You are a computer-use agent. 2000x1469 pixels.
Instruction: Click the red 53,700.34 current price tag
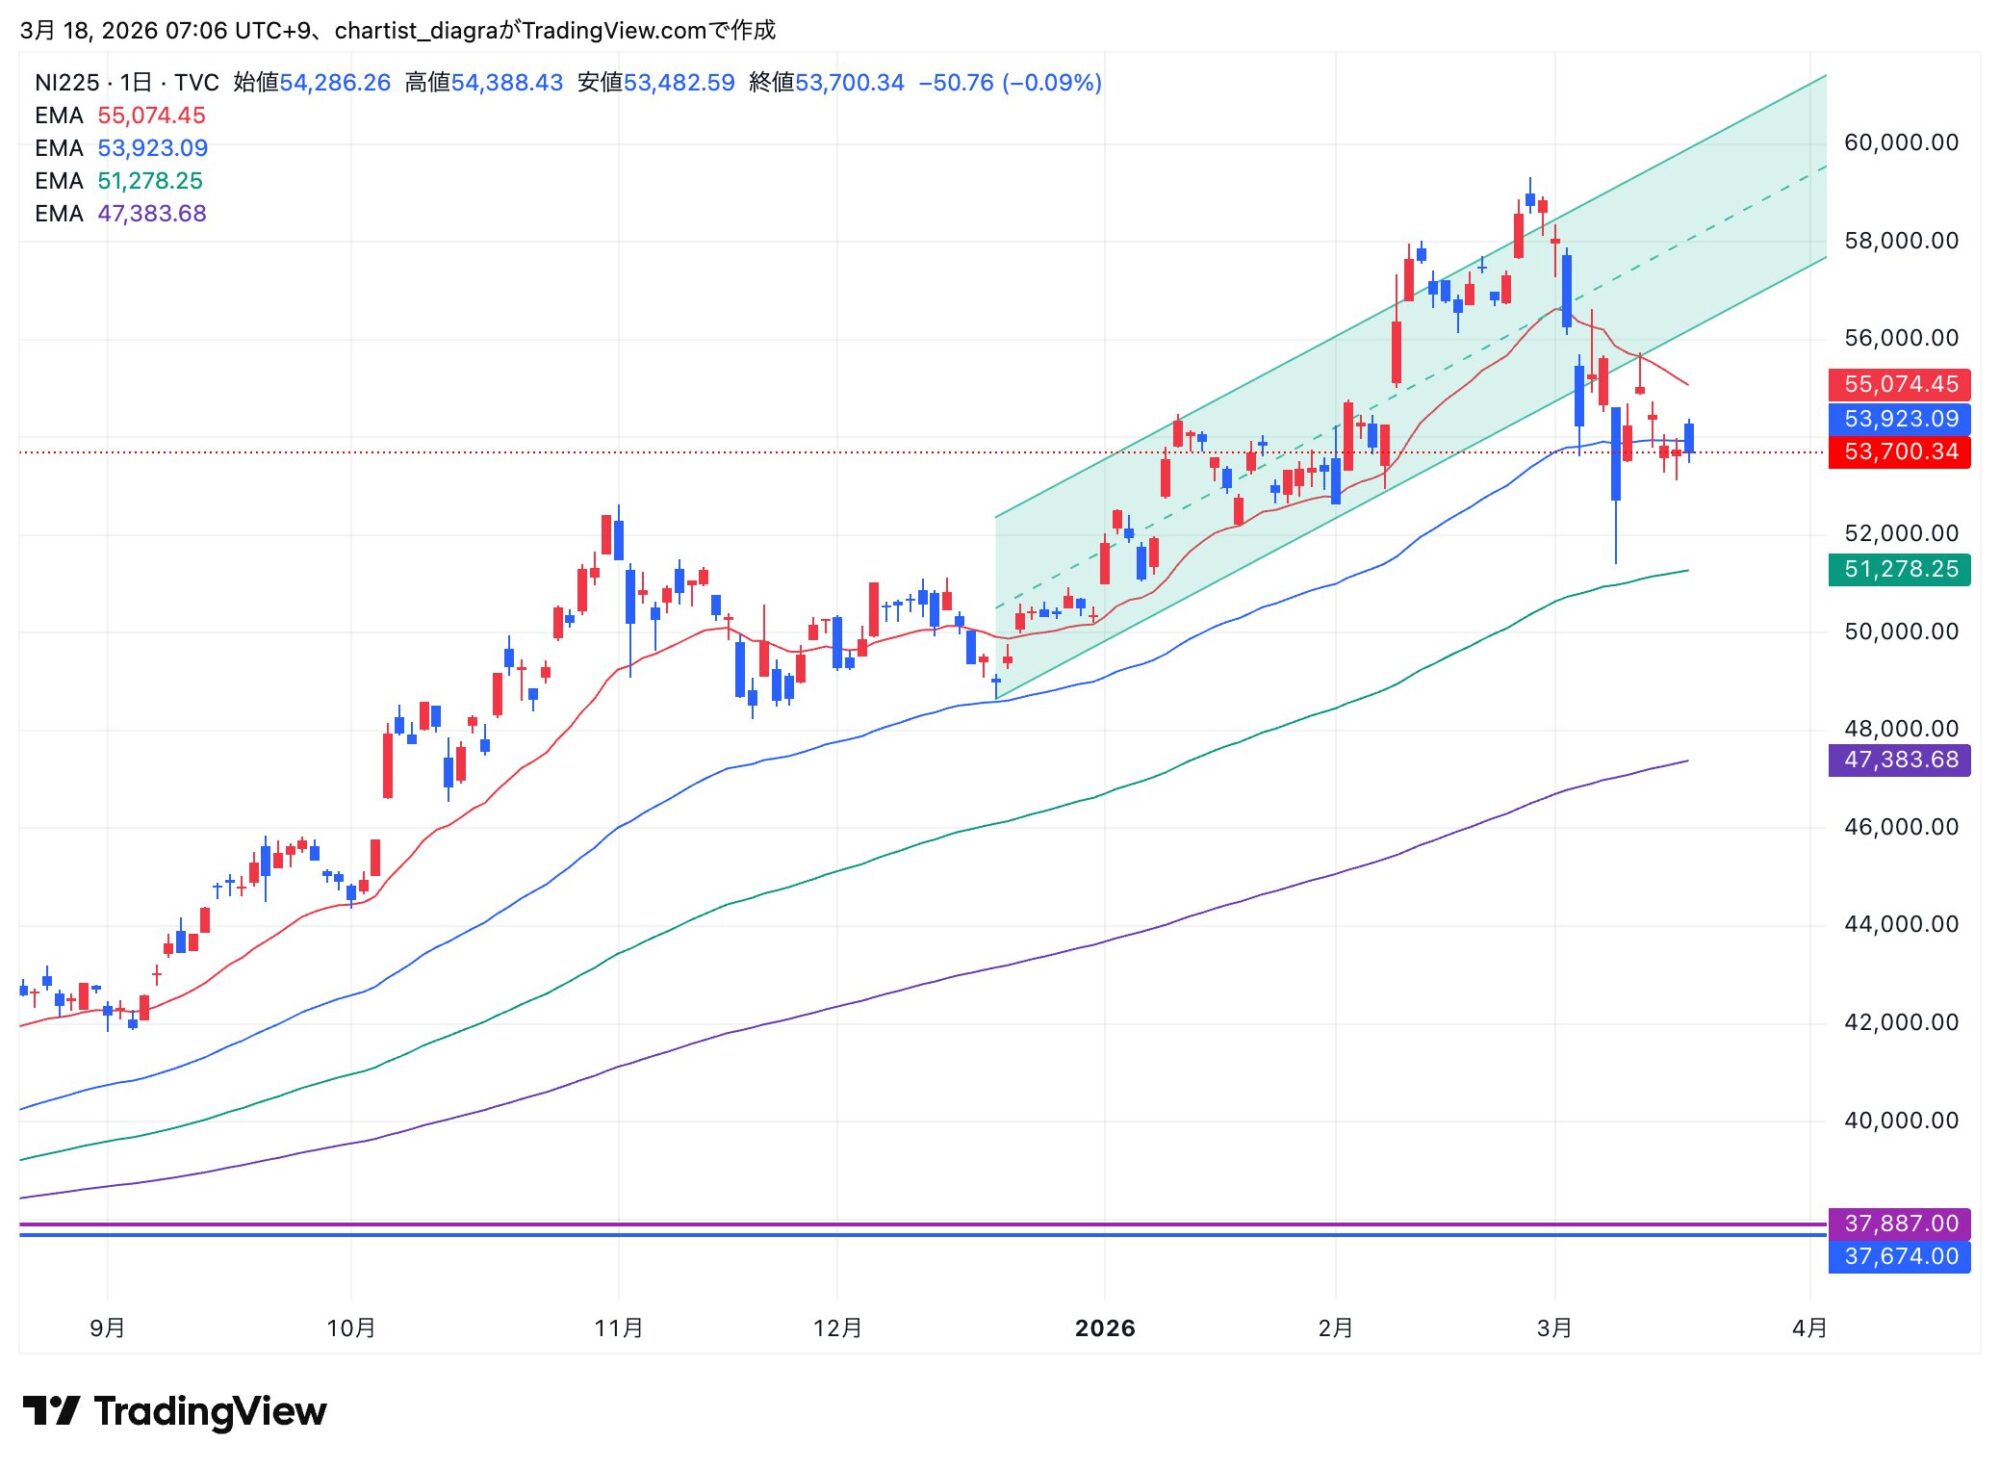1899,452
